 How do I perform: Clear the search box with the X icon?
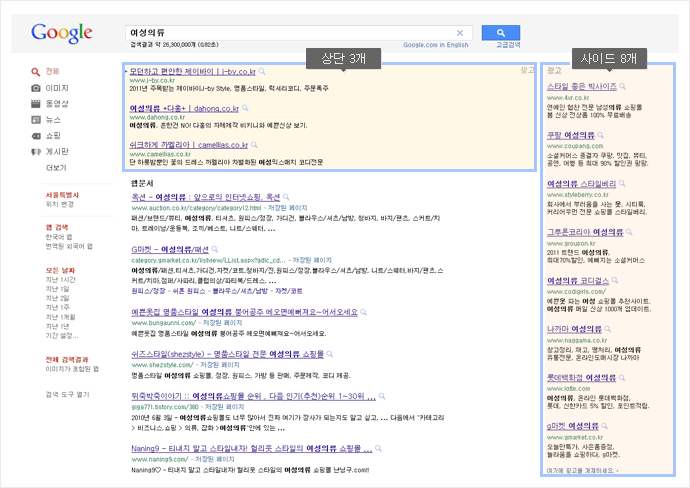(x=460, y=32)
